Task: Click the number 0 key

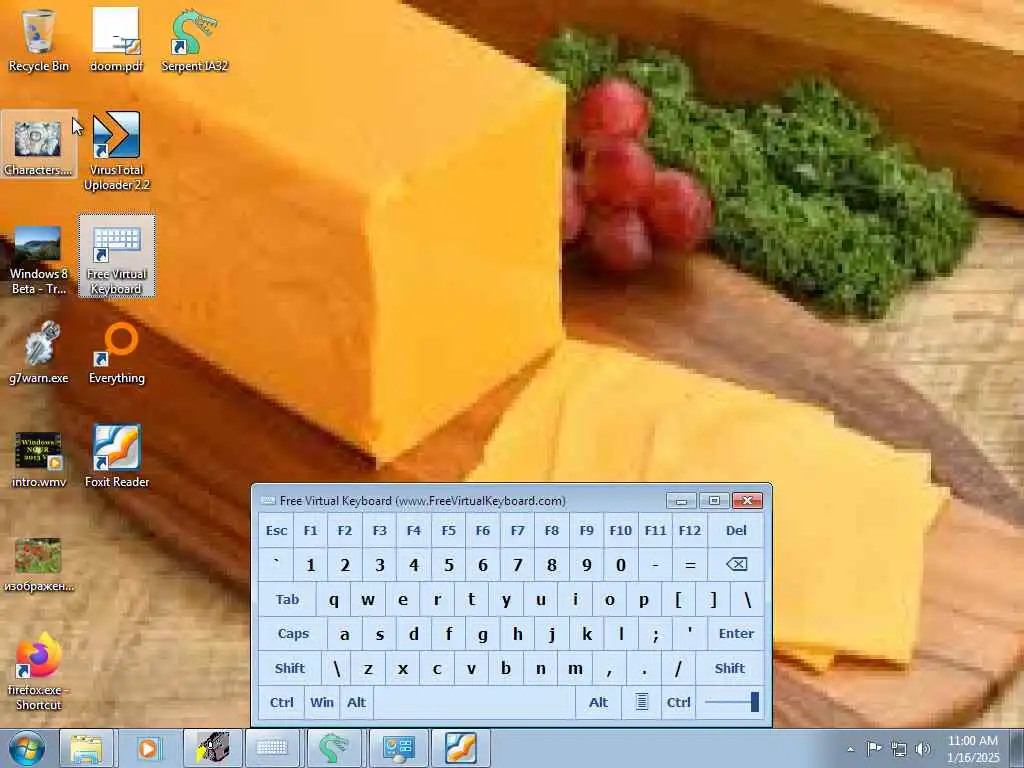Action: 621,564
